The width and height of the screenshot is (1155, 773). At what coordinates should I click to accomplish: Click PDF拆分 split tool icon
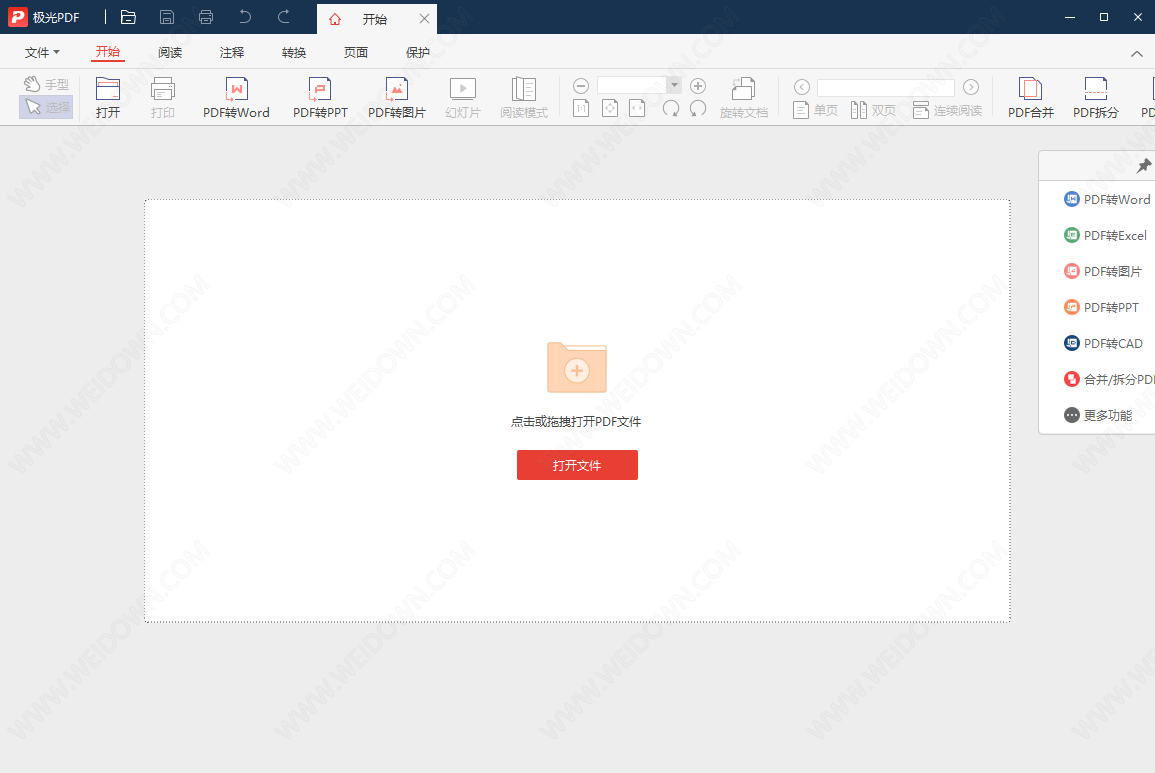pos(1095,97)
